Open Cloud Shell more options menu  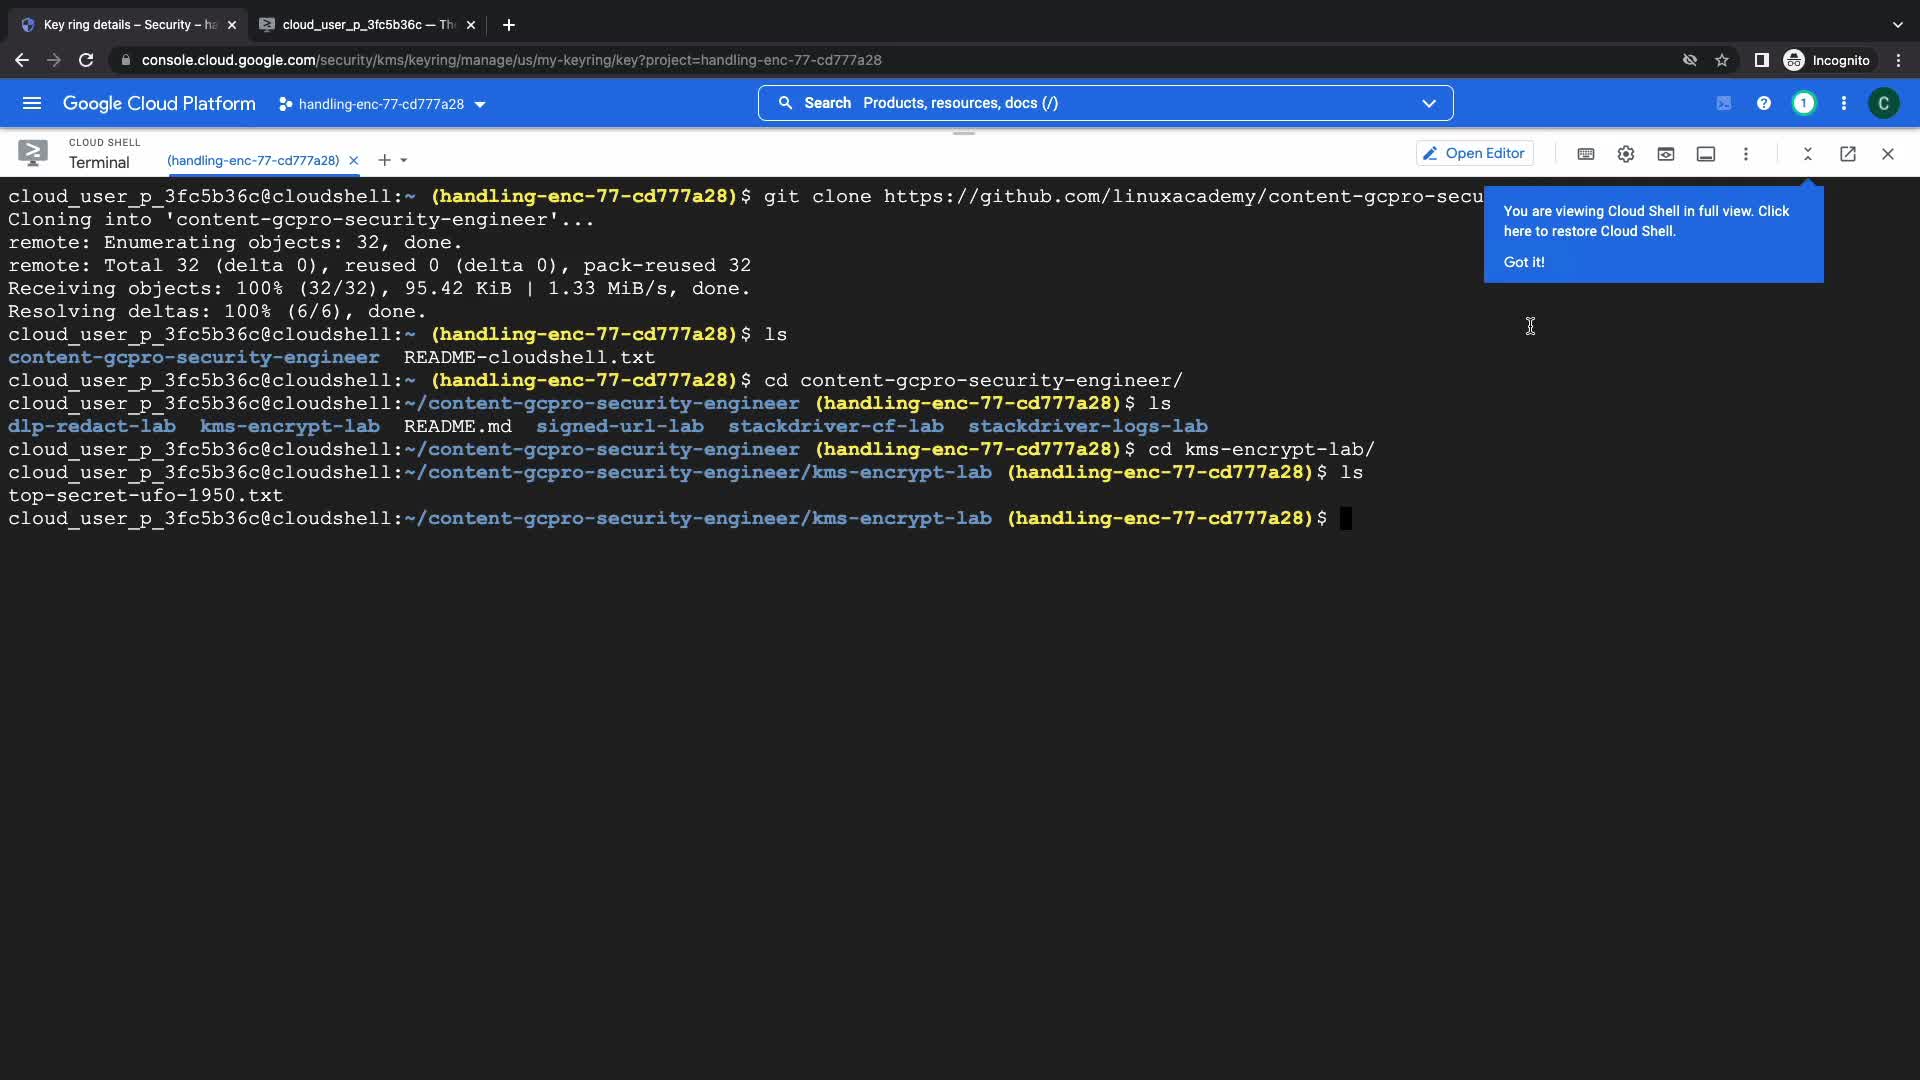click(1745, 154)
